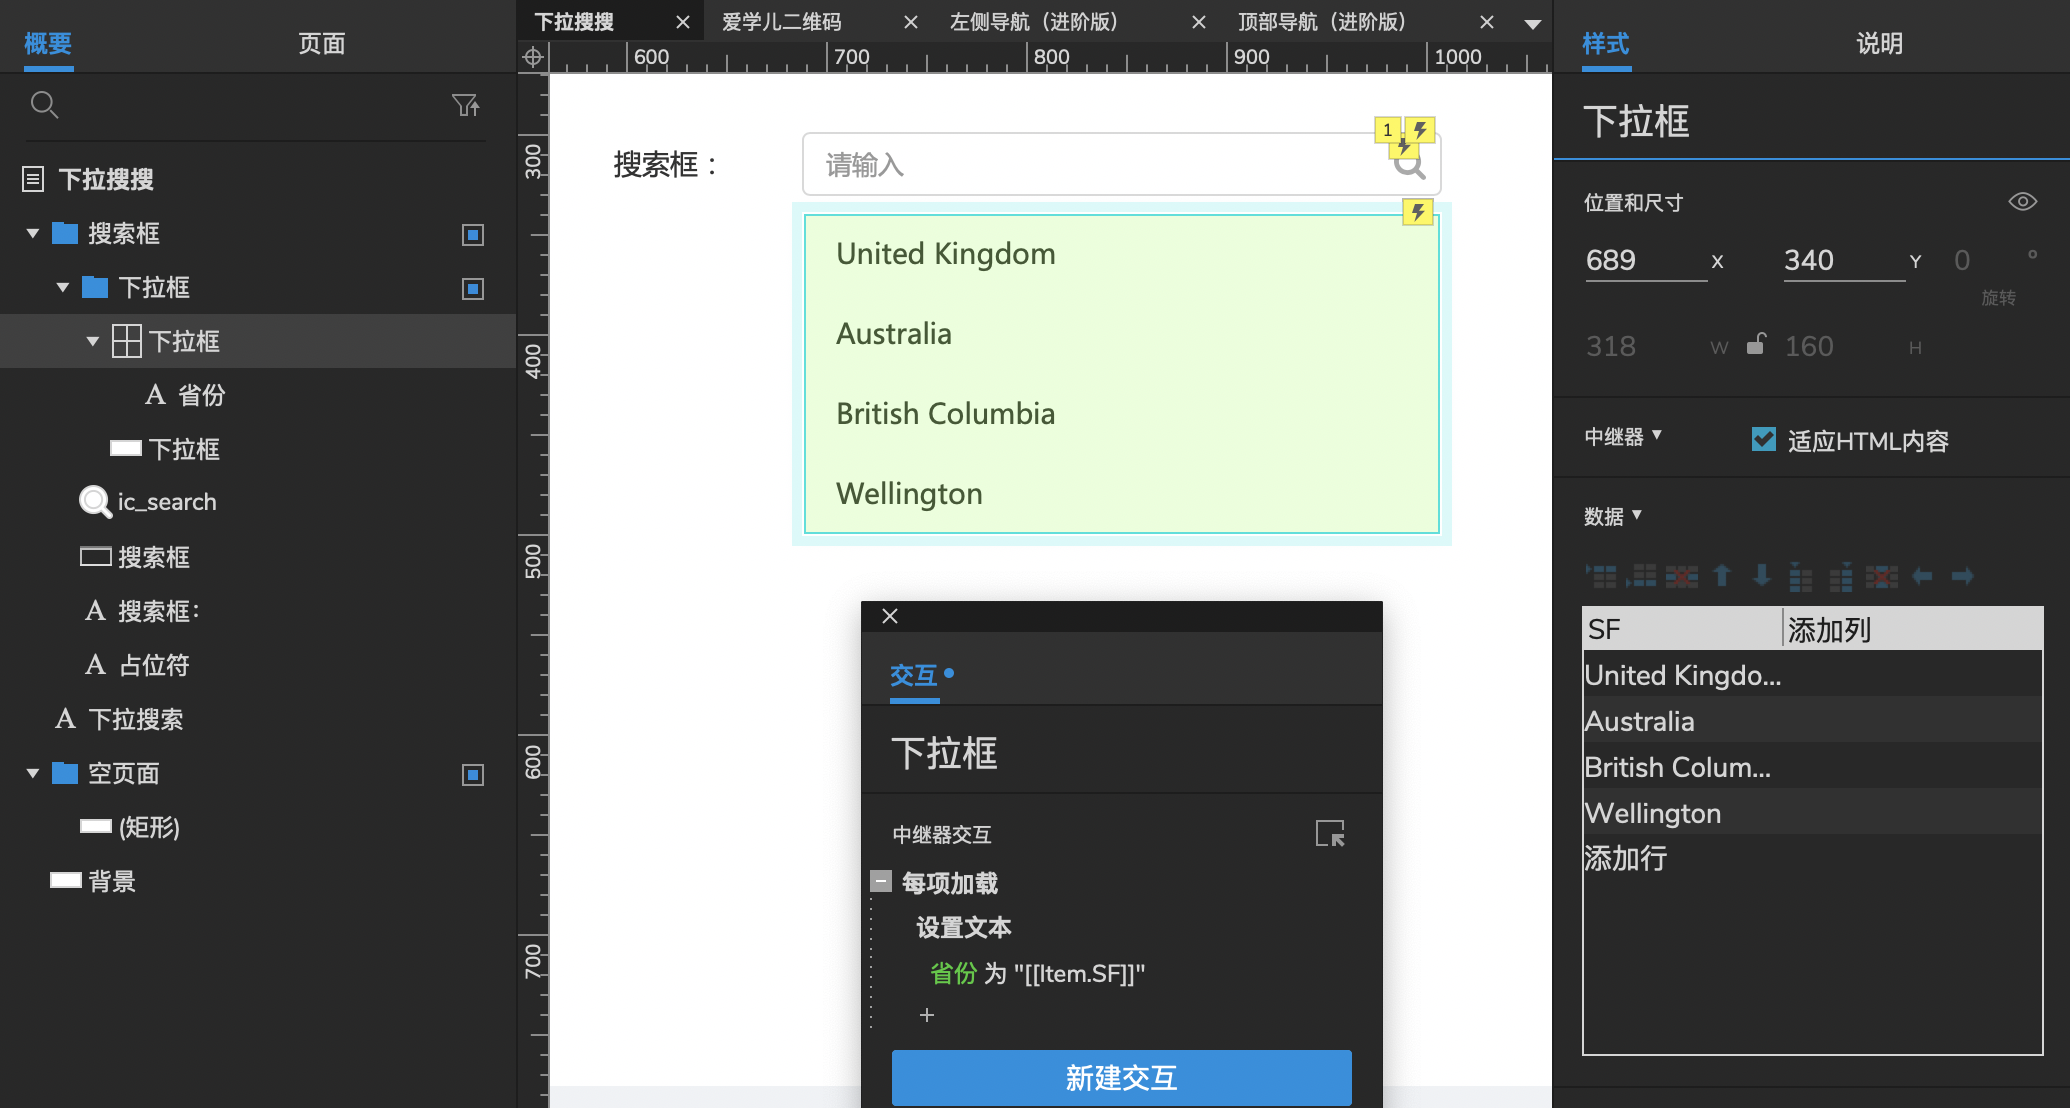
Task: Click the ruler origin crosshair icon
Action: pyautogui.click(x=533, y=57)
